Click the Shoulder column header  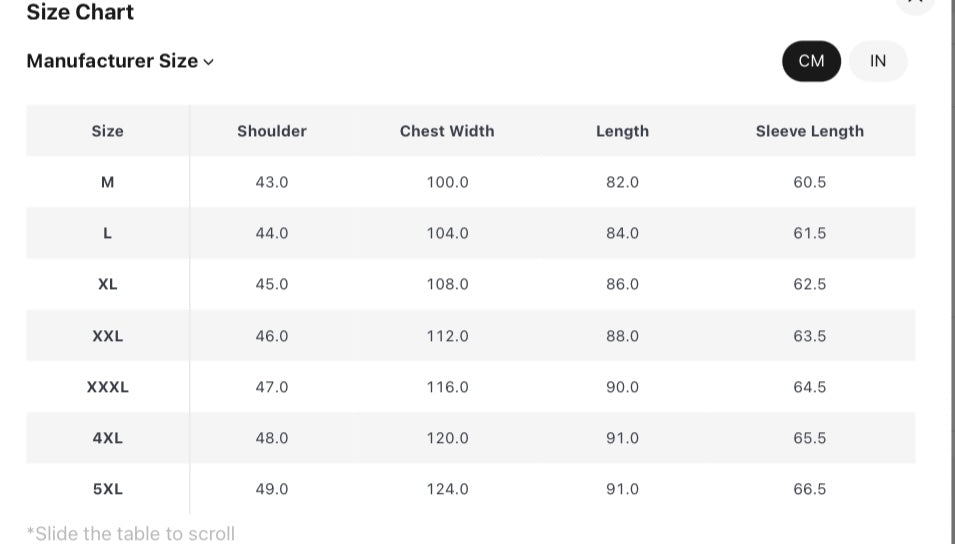(x=272, y=131)
